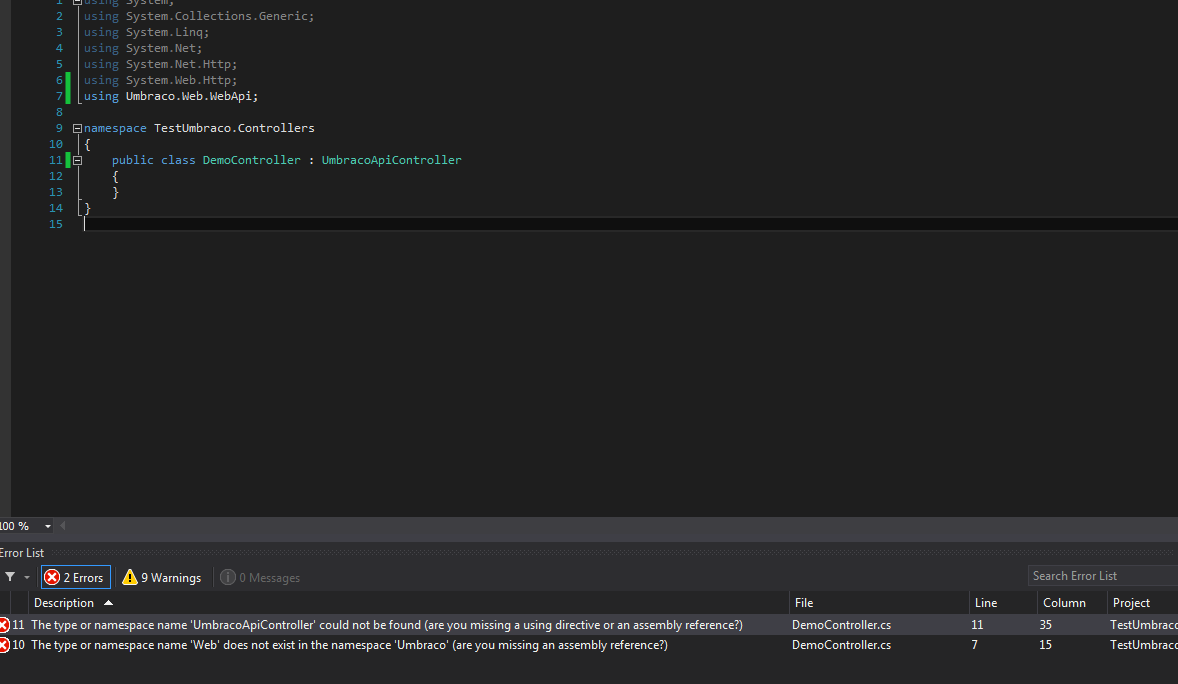Click line value 7 in error 10 row

click(974, 645)
